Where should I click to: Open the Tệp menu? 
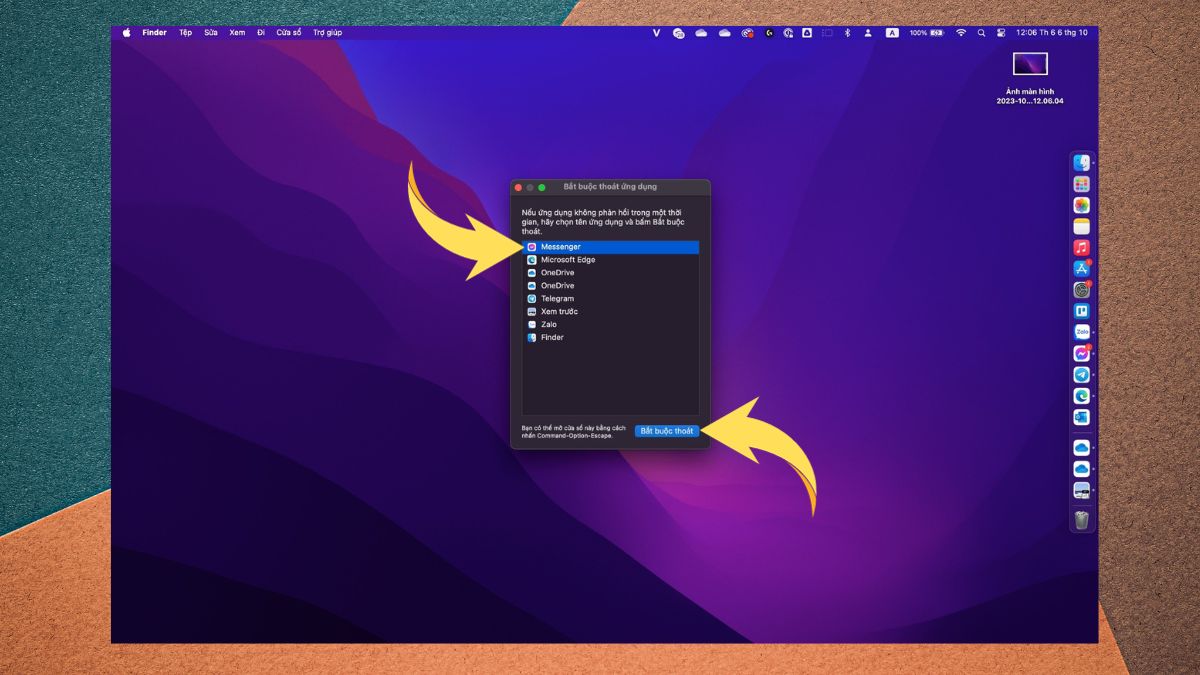pyautogui.click(x=185, y=33)
